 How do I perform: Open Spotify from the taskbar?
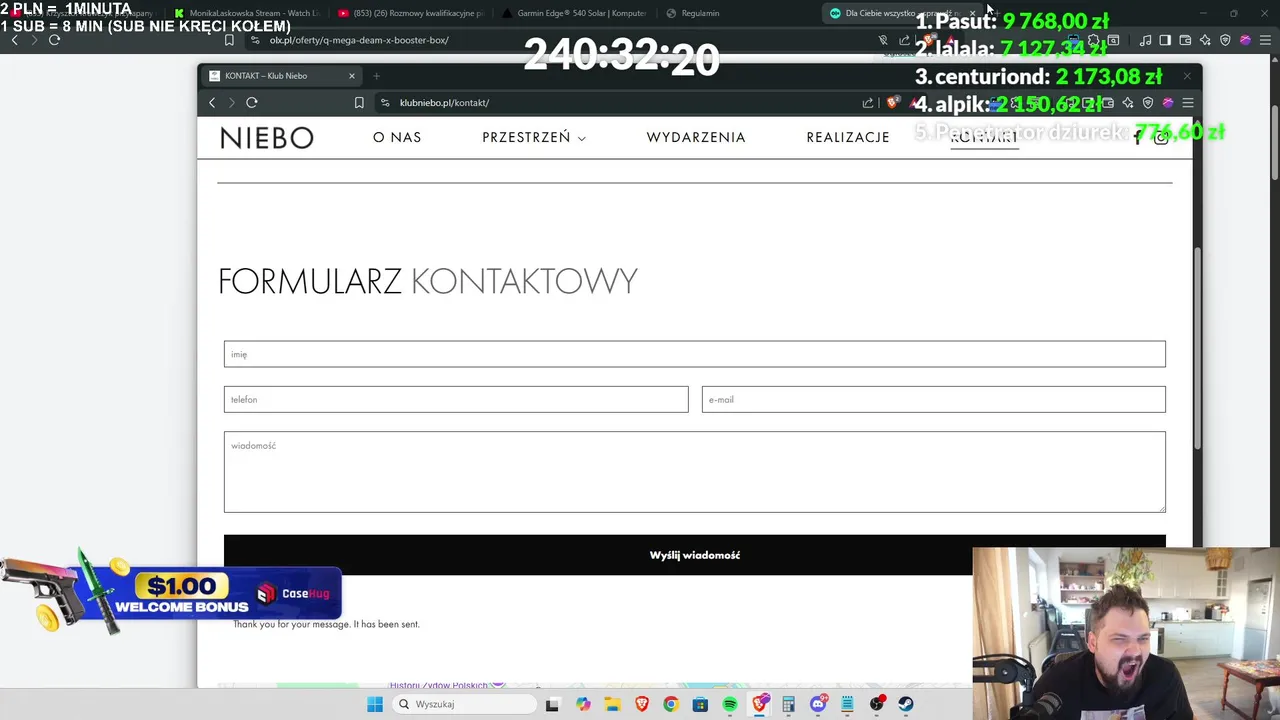[730, 704]
